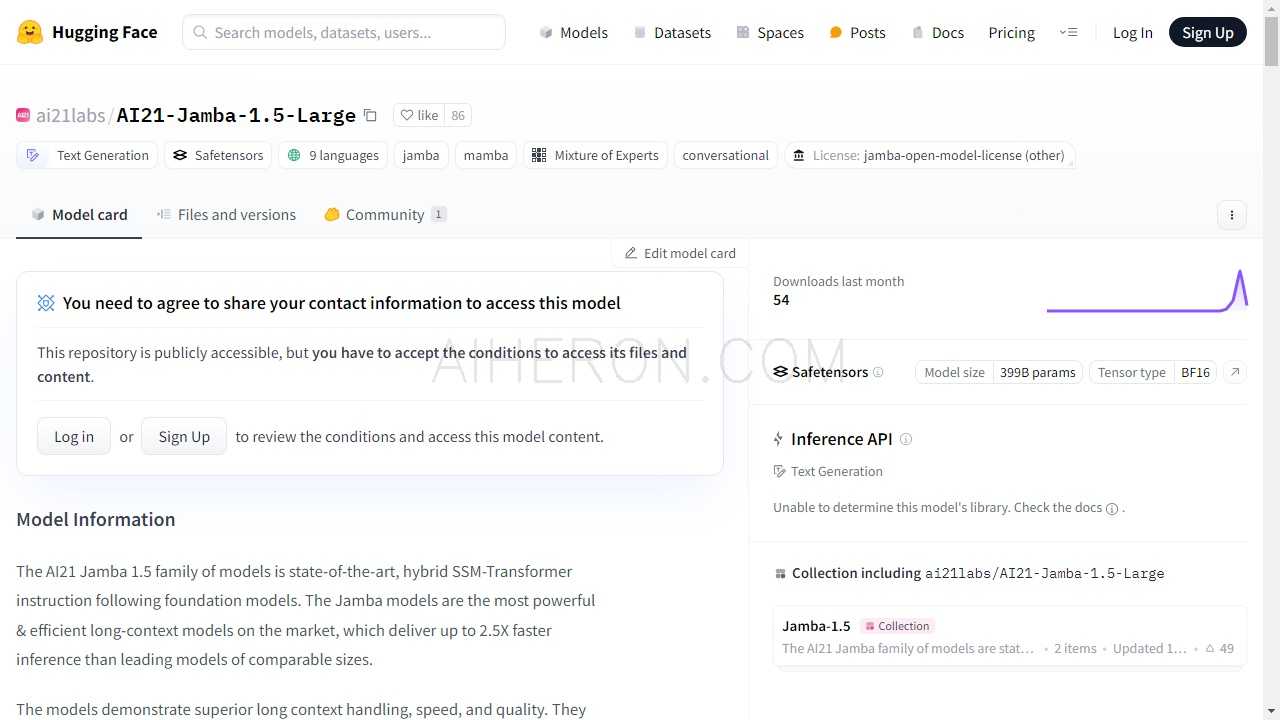
Task: Click the Safetensors info icon
Action: point(878,372)
